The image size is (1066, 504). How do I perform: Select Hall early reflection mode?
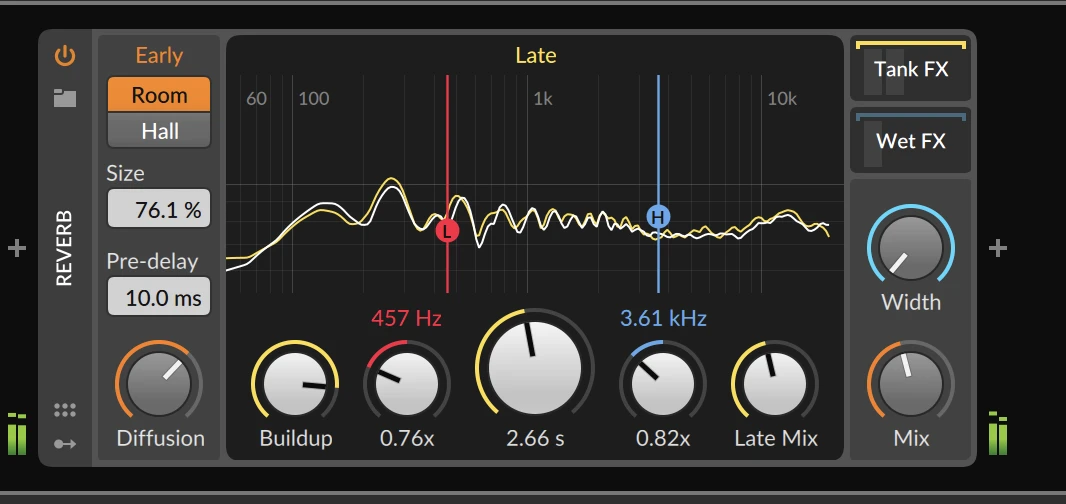click(160, 131)
